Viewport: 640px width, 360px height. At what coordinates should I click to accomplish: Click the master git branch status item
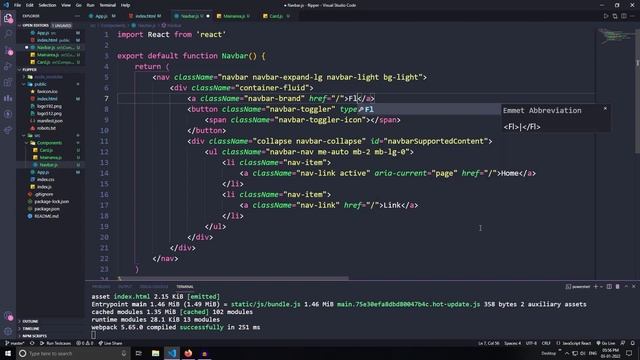[15, 343]
